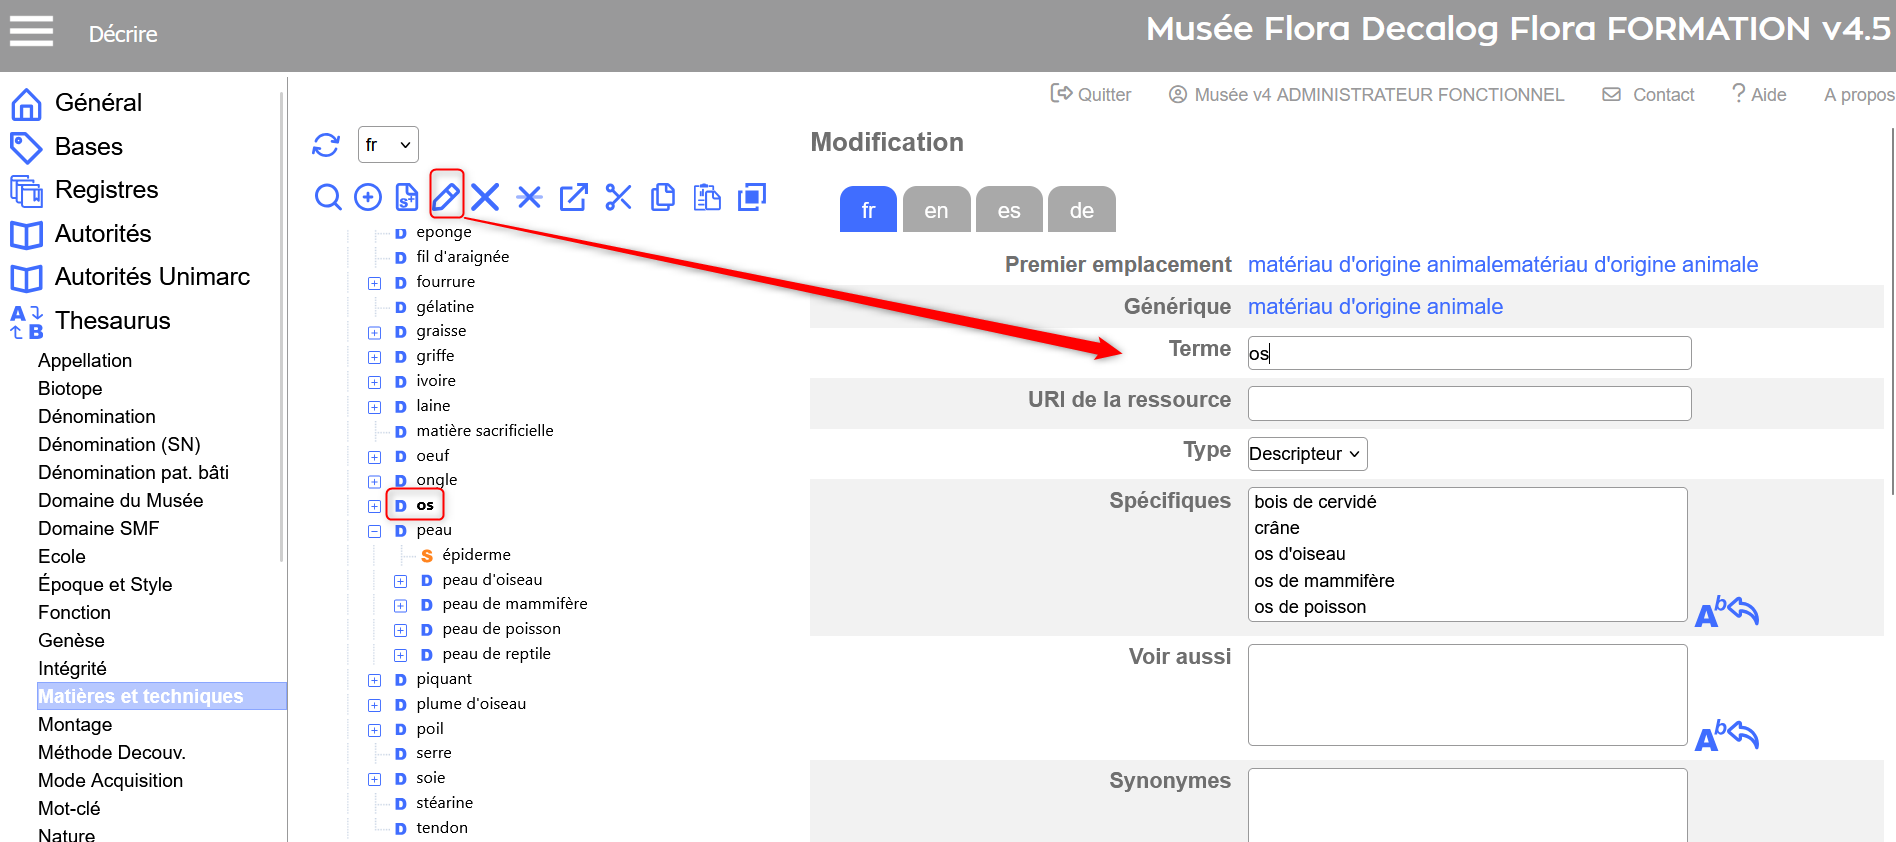
Task: Click the refresh tree icon
Action: point(326,145)
